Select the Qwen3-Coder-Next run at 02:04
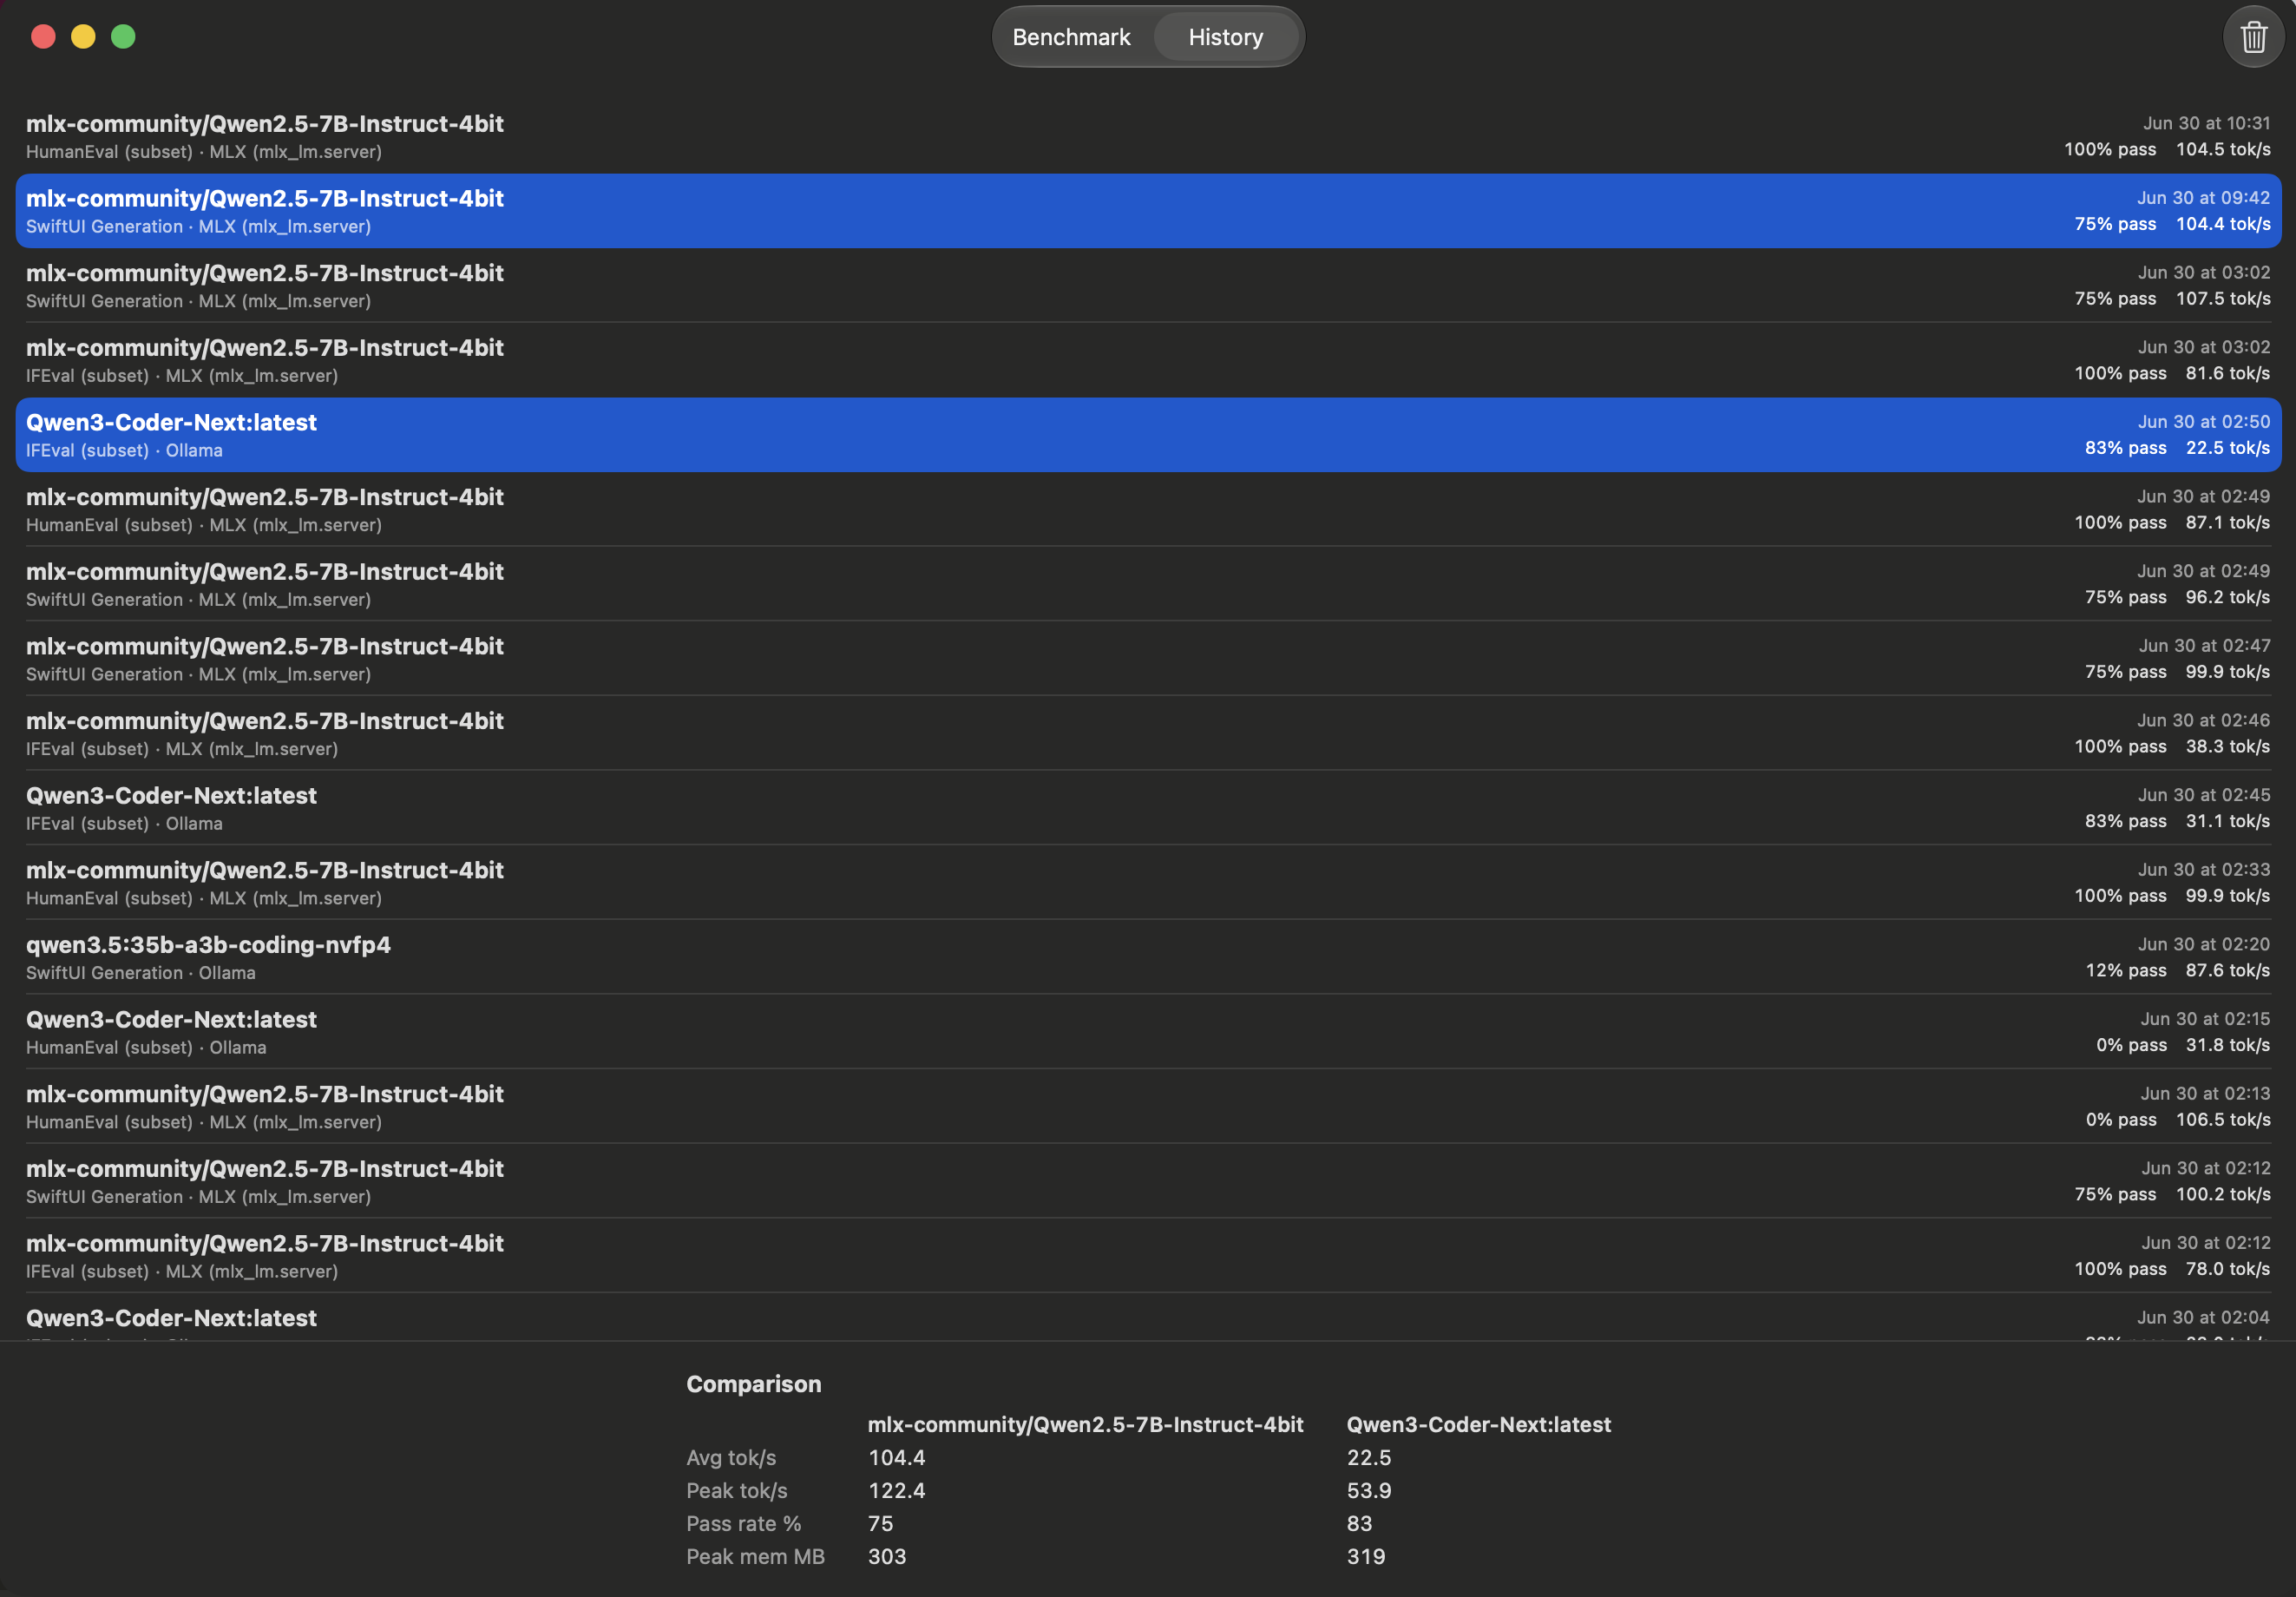 point(1148,1317)
